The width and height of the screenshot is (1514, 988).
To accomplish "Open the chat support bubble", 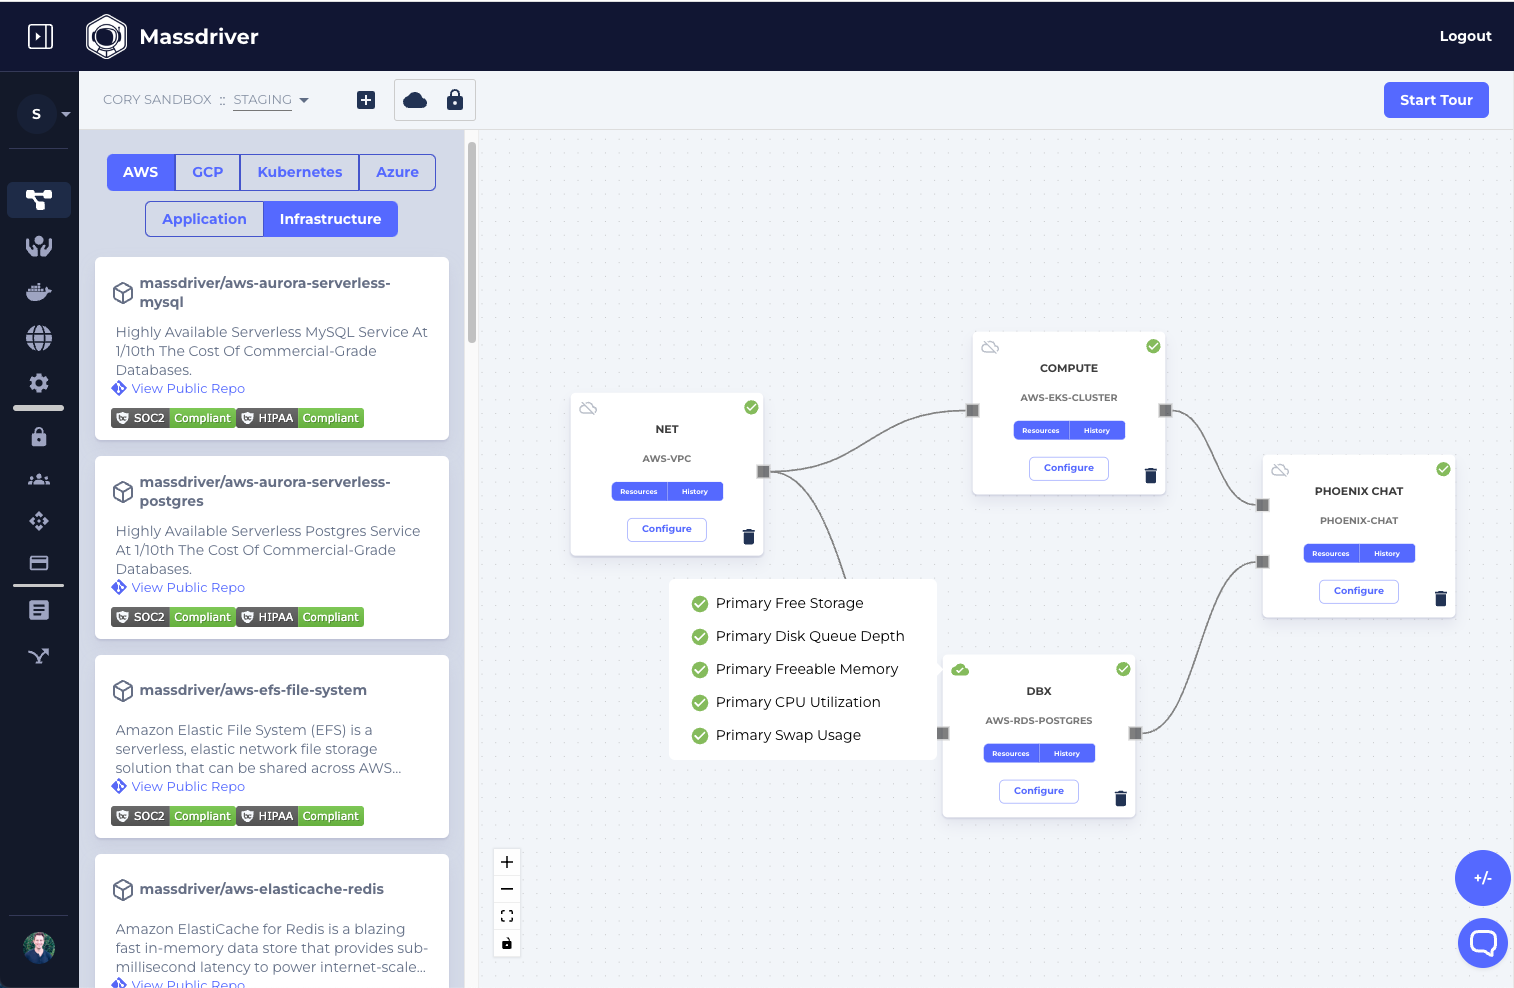I will (x=1482, y=942).
